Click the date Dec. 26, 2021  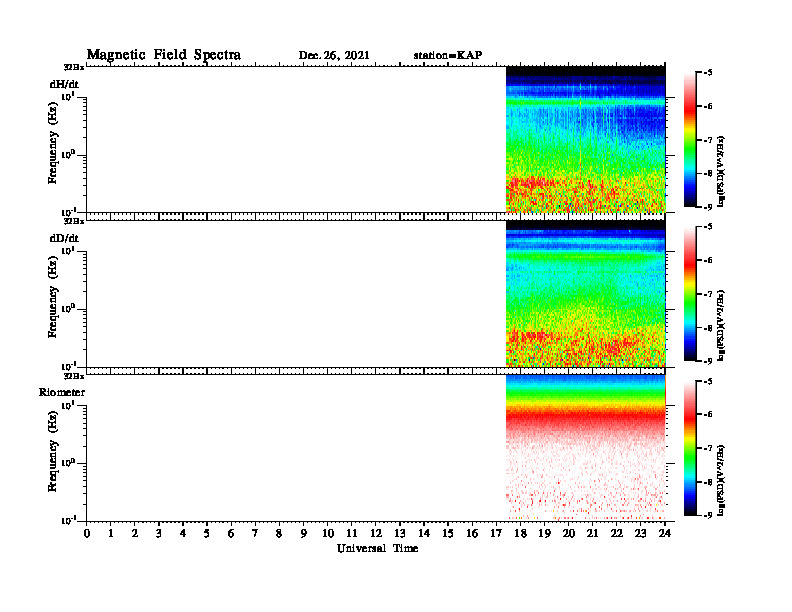pos(334,55)
